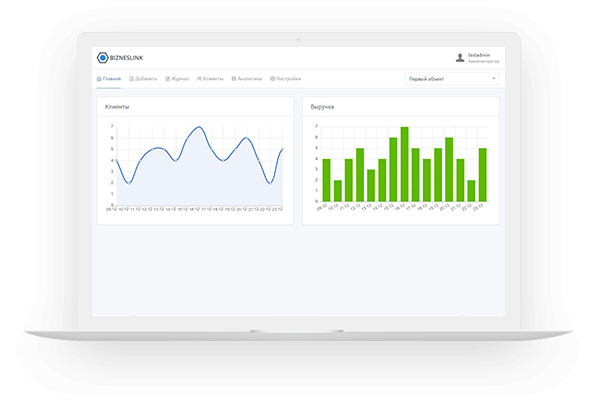Click the Клиенты chart panel header
Viewport: 596px width, 403px height.
(195, 107)
